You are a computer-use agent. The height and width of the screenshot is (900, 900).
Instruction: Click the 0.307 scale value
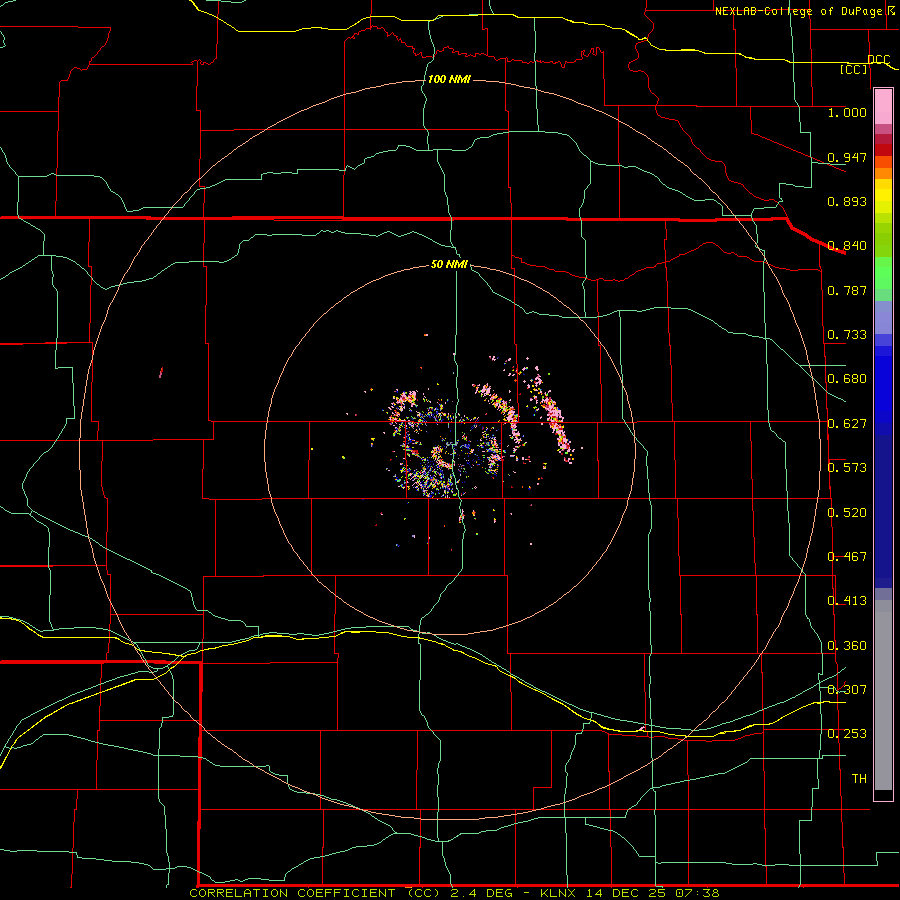click(847, 689)
